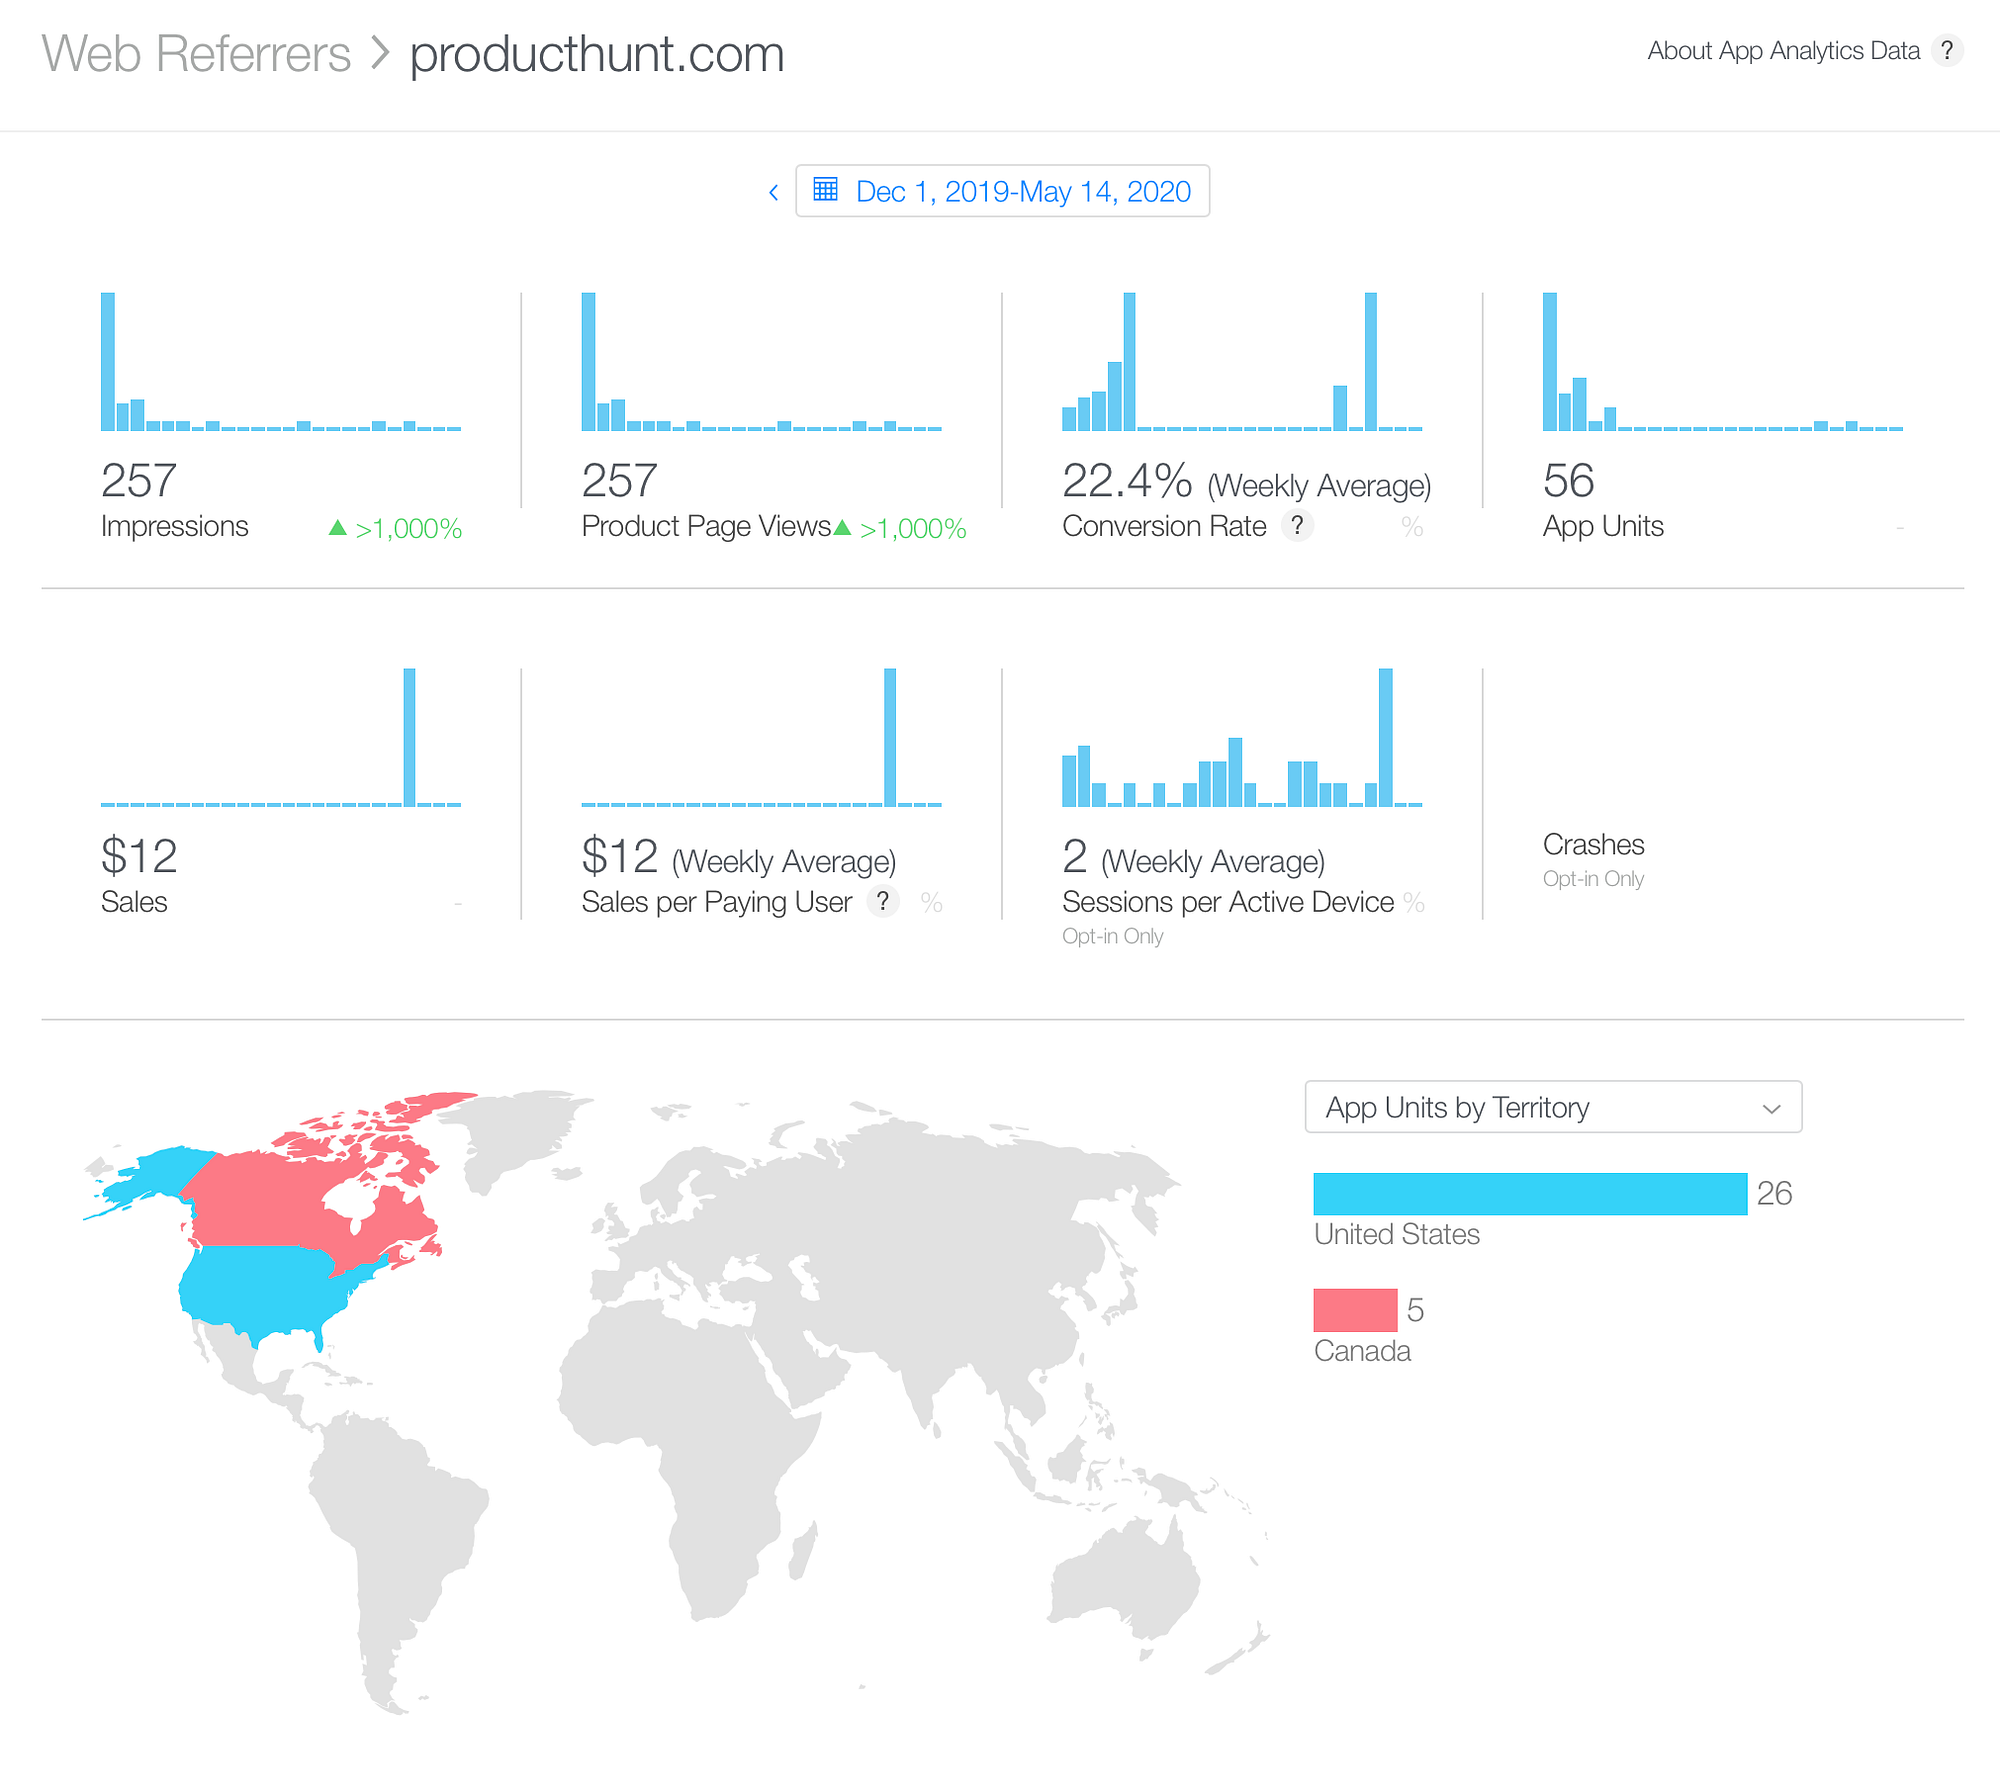Click the dropdown chevron in the territory selector
The image size is (2000, 1782).
click(x=1771, y=1109)
